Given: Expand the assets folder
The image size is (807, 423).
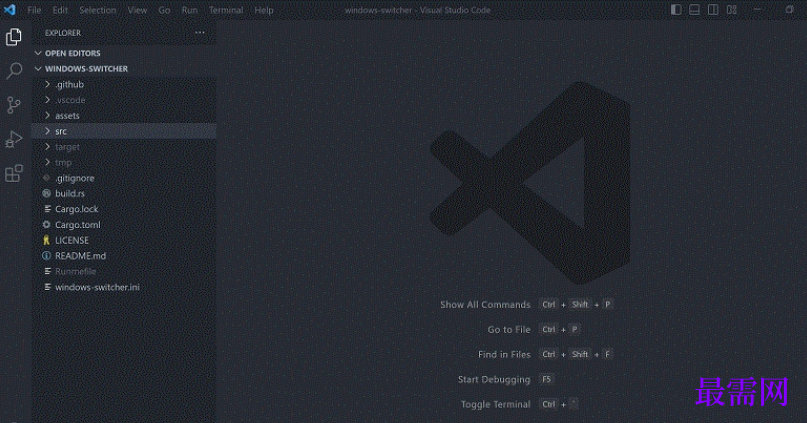Looking at the screenshot, I should [x=47, y=115].
